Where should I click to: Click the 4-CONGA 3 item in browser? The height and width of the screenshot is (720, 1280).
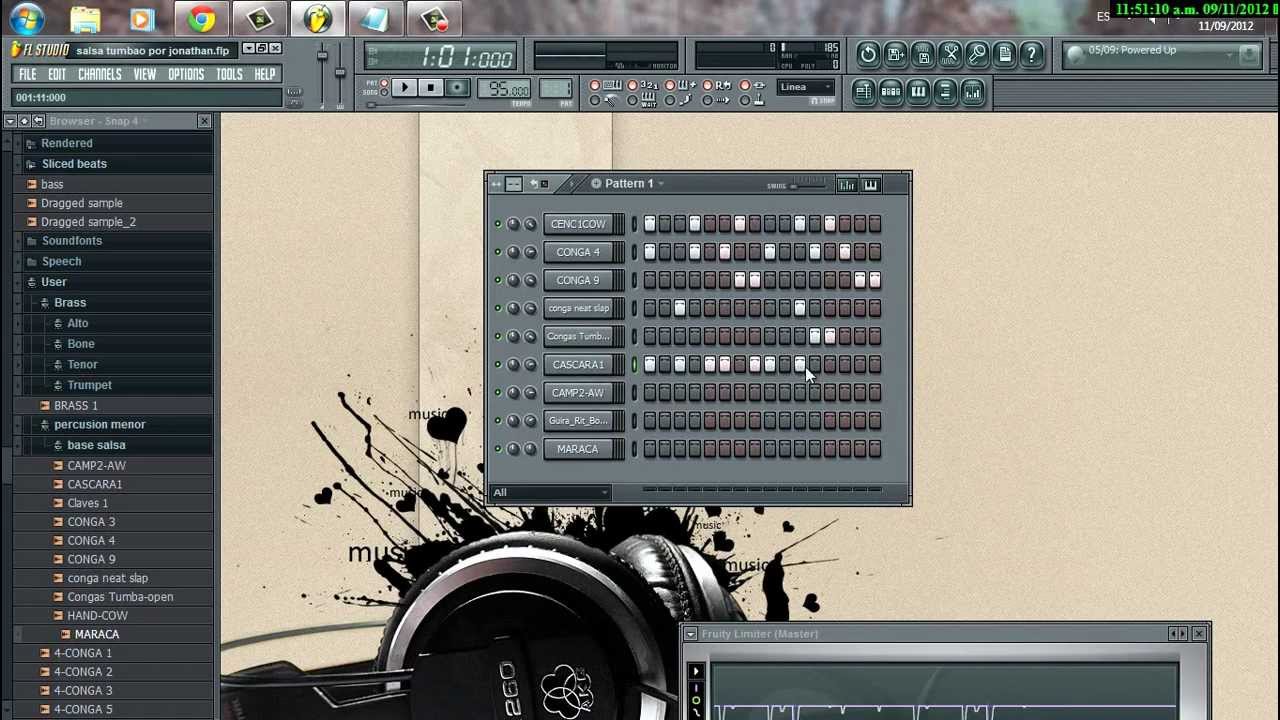[83, 691]
